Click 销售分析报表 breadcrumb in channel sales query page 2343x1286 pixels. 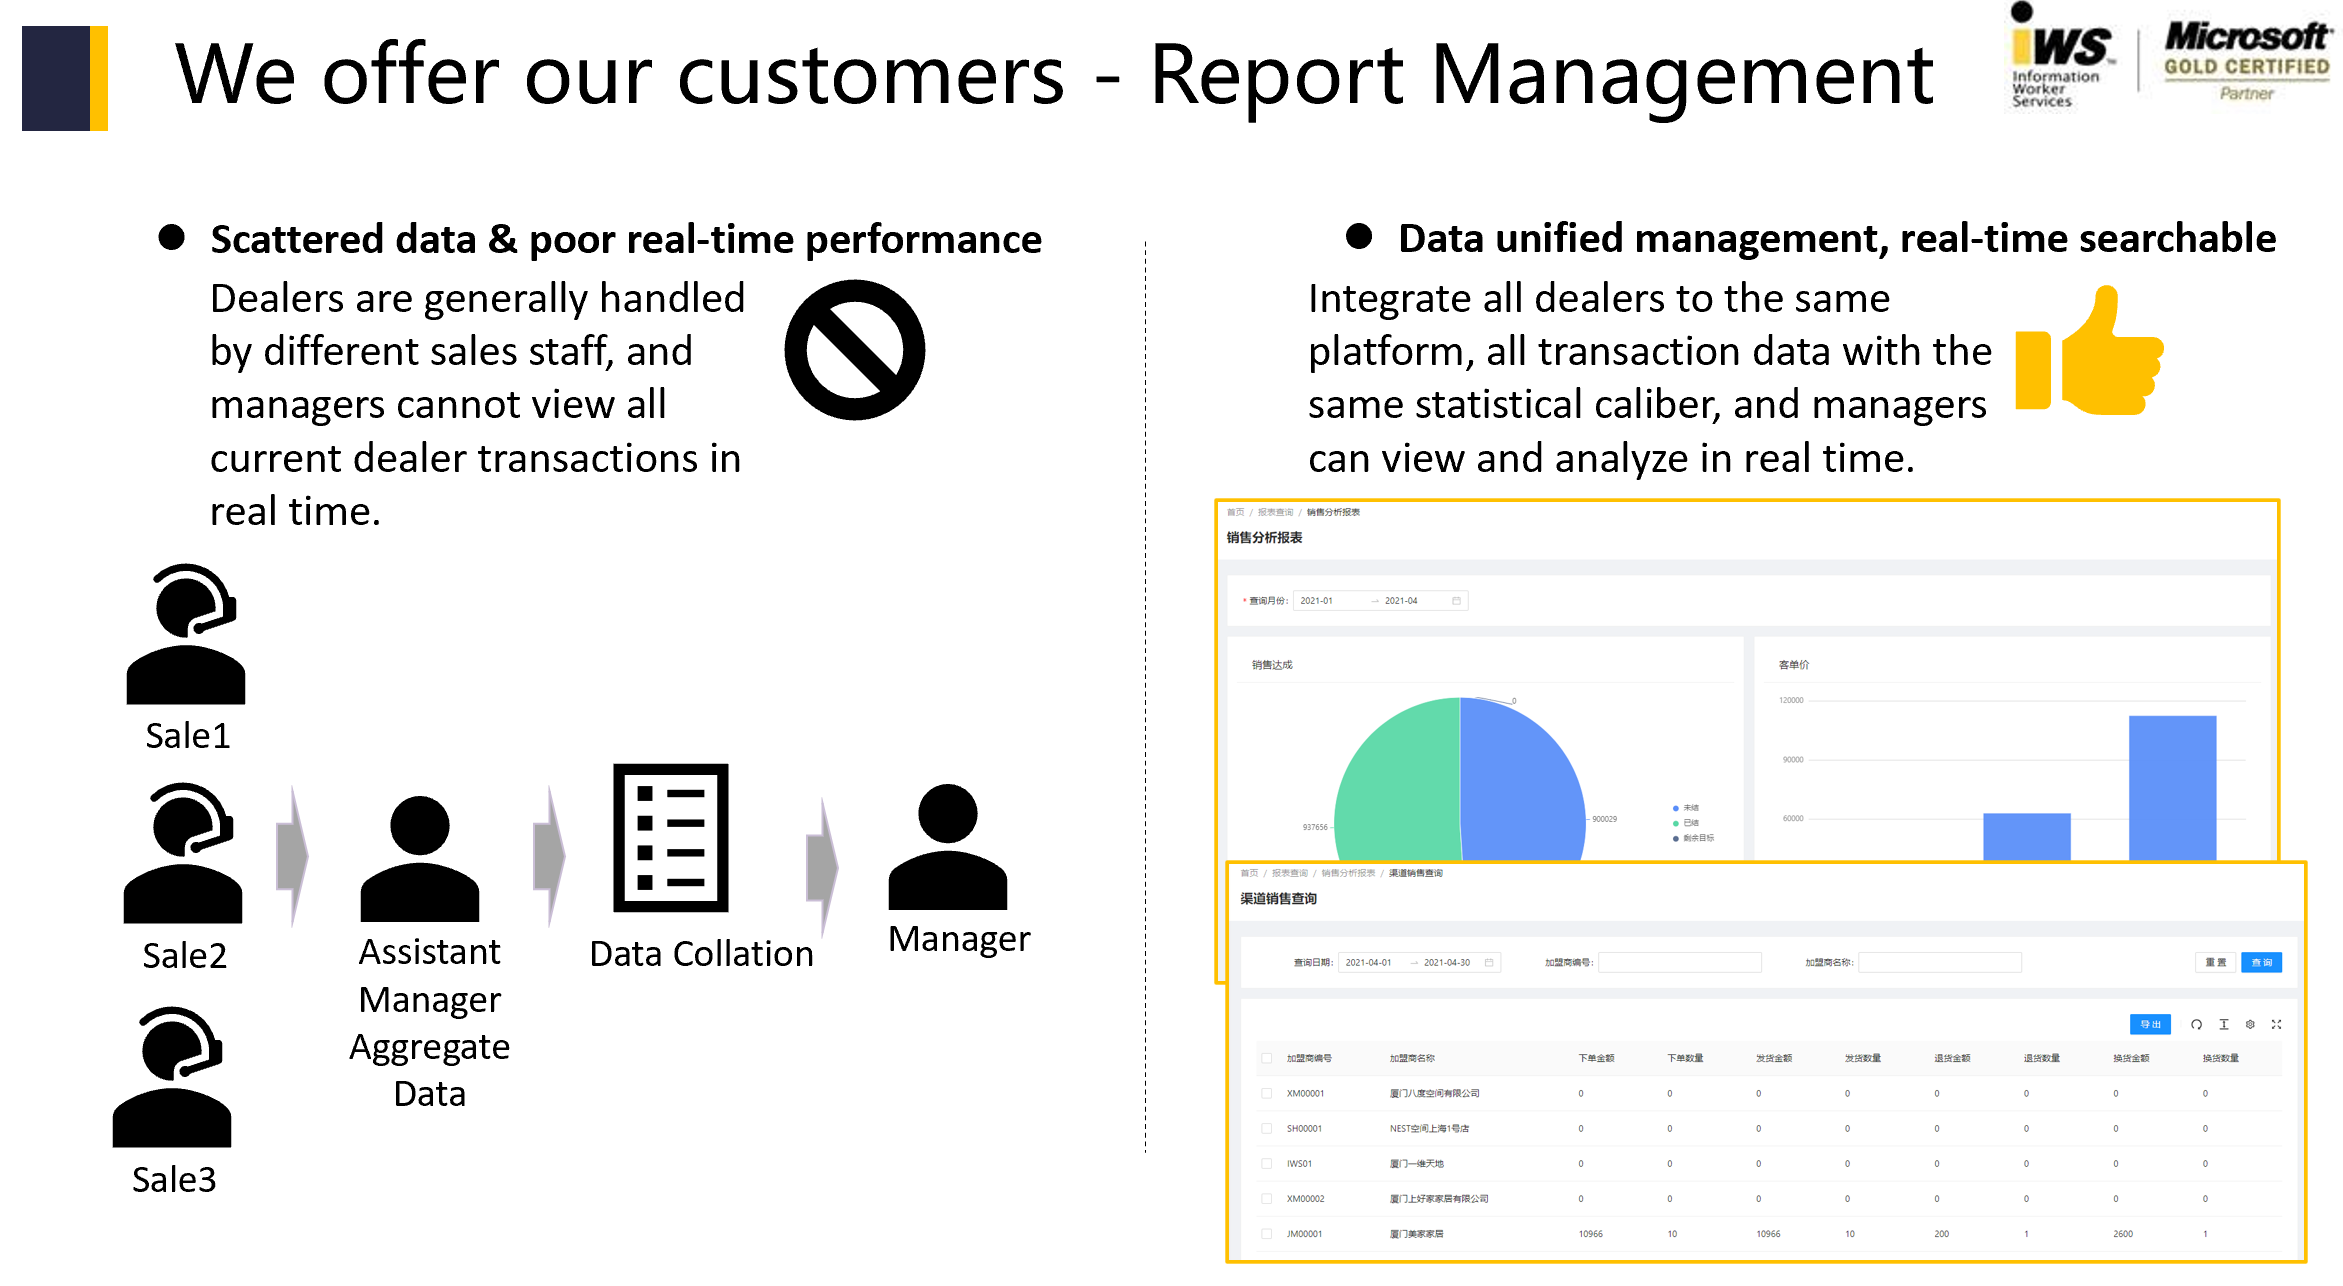[x=1348, y=873]
